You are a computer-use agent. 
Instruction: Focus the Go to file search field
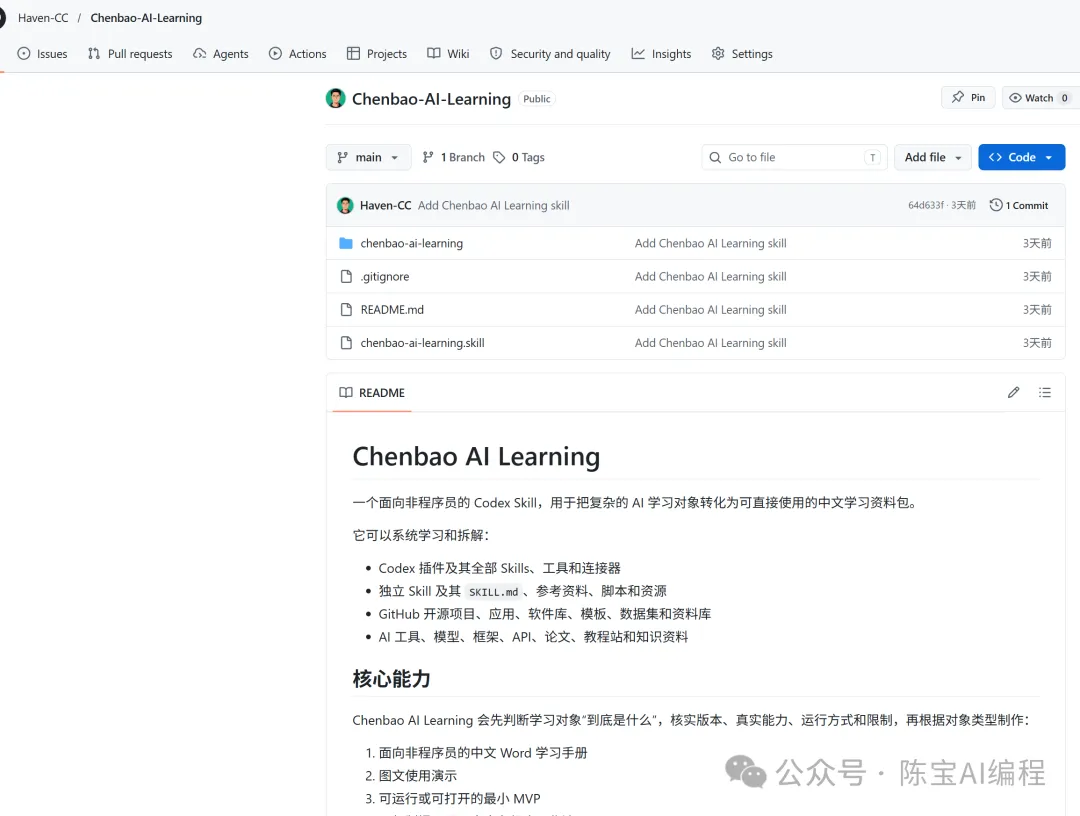[794, 157]
